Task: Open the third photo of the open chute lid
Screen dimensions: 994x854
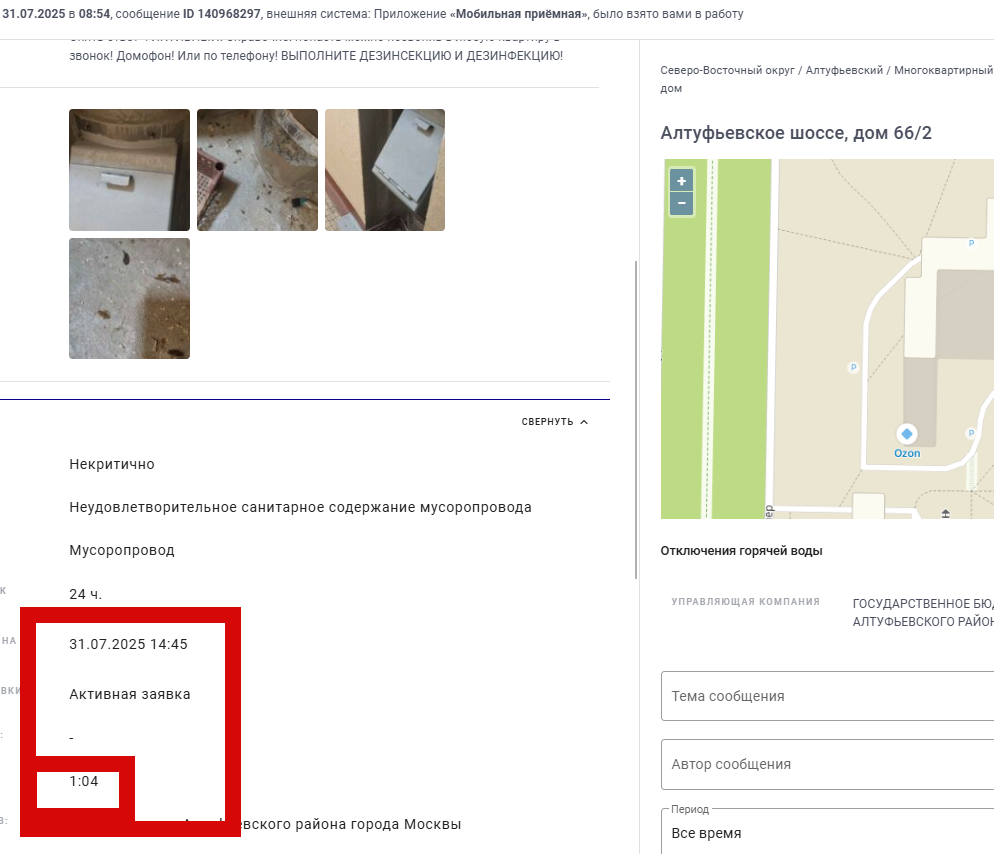Action: point(385,170)
